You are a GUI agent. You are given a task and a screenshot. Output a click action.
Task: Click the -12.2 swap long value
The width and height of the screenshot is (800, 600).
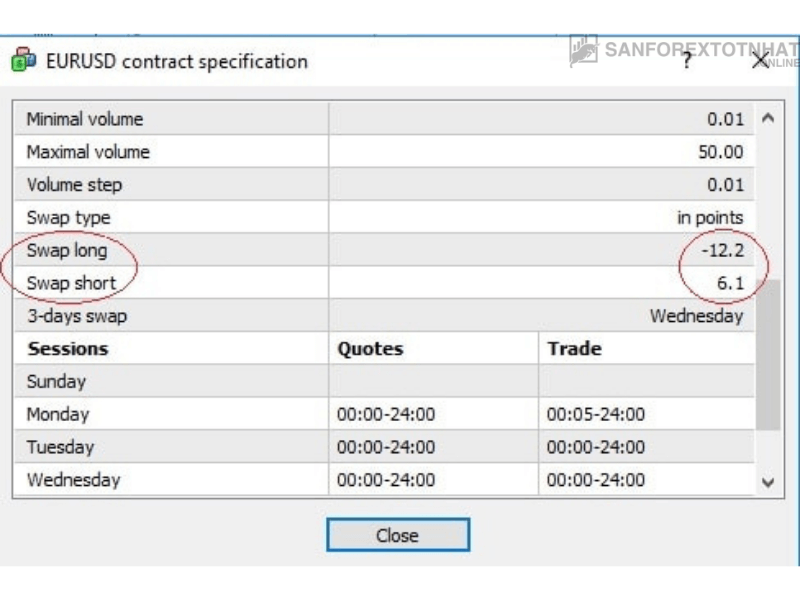click(723, 251)
